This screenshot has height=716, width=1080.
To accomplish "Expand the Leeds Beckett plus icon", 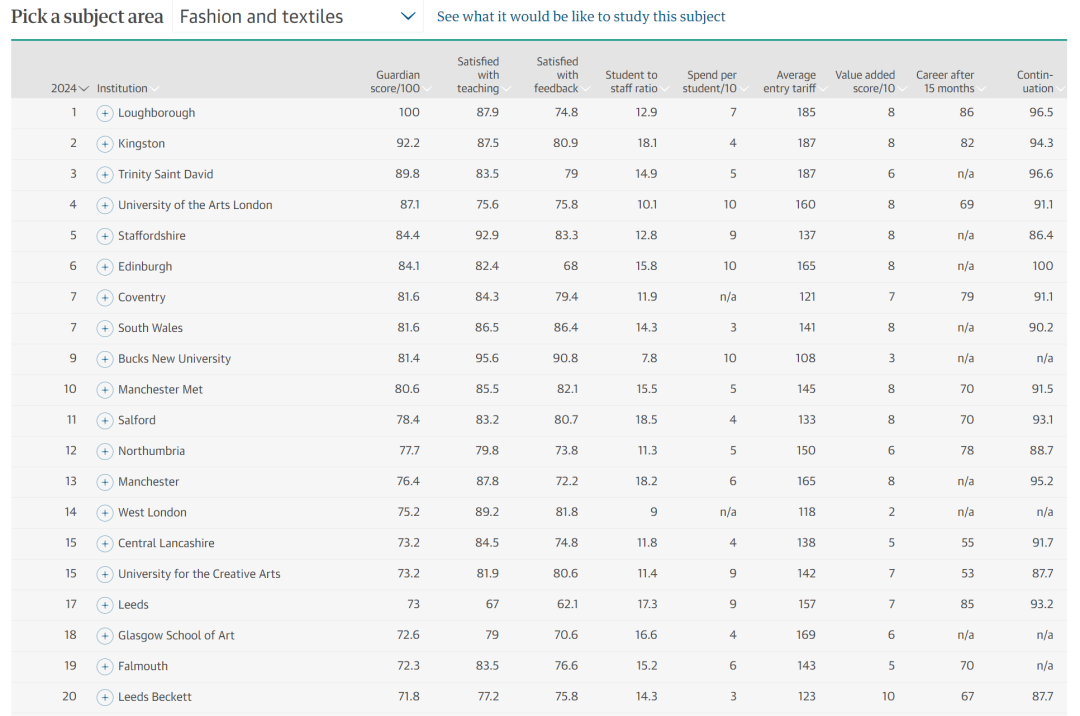I will [105, 697].
